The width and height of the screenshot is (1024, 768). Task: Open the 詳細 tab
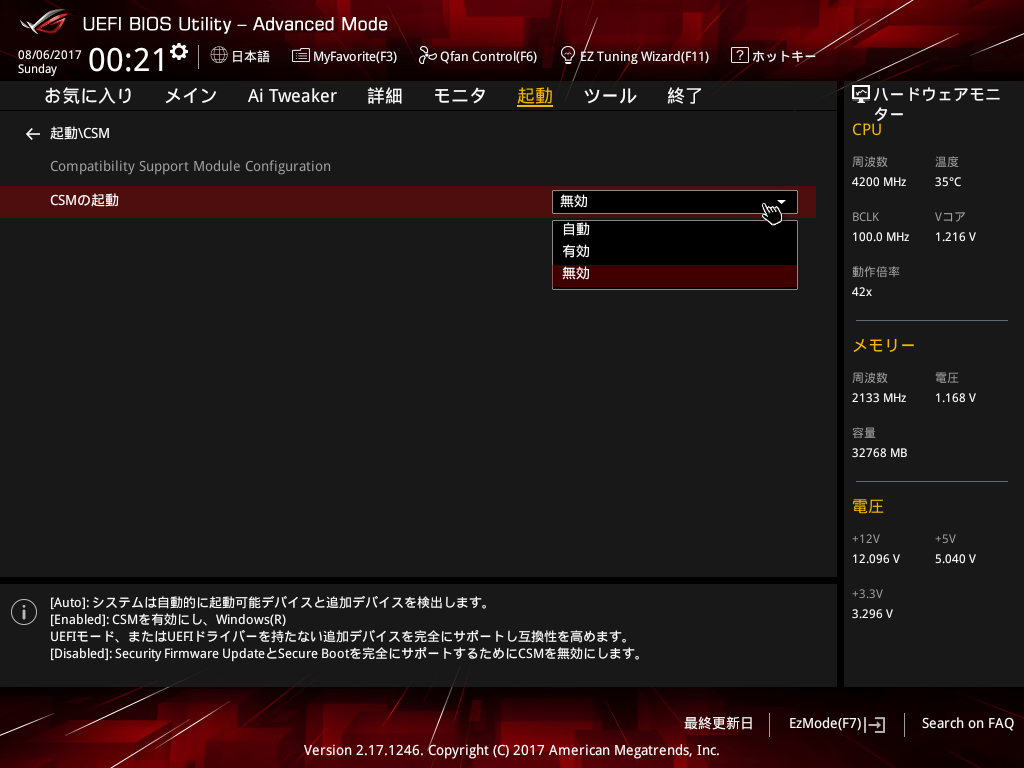click(x=385, y=96)
